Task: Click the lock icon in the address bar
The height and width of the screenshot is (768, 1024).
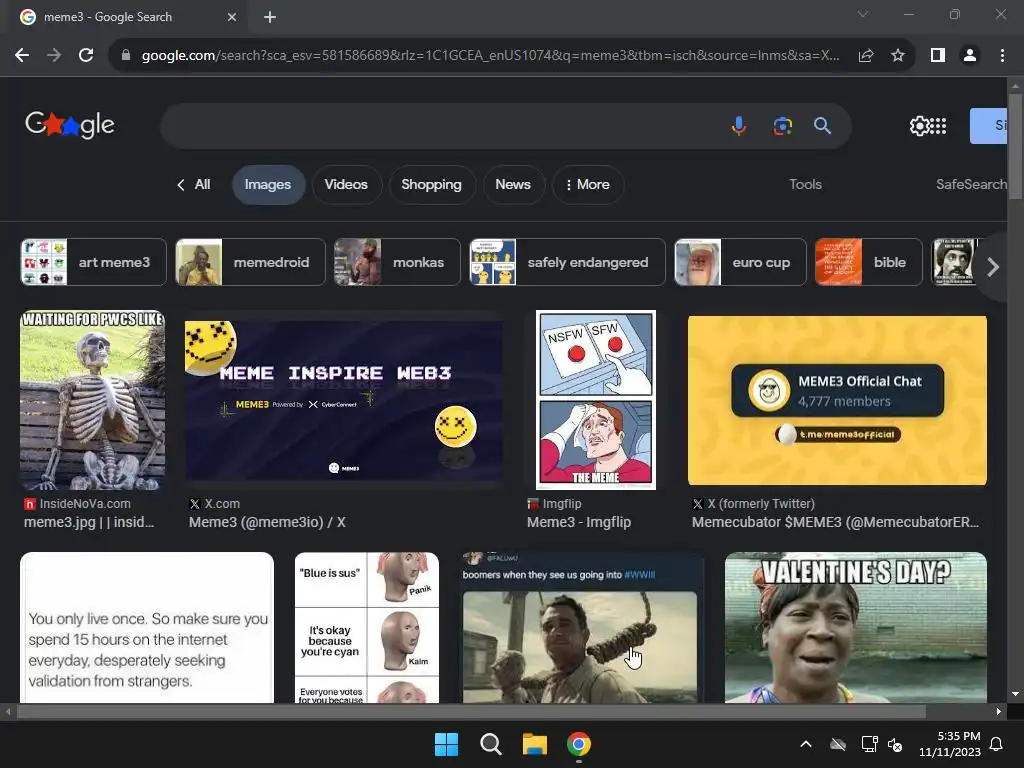Action: pos(126,56)
